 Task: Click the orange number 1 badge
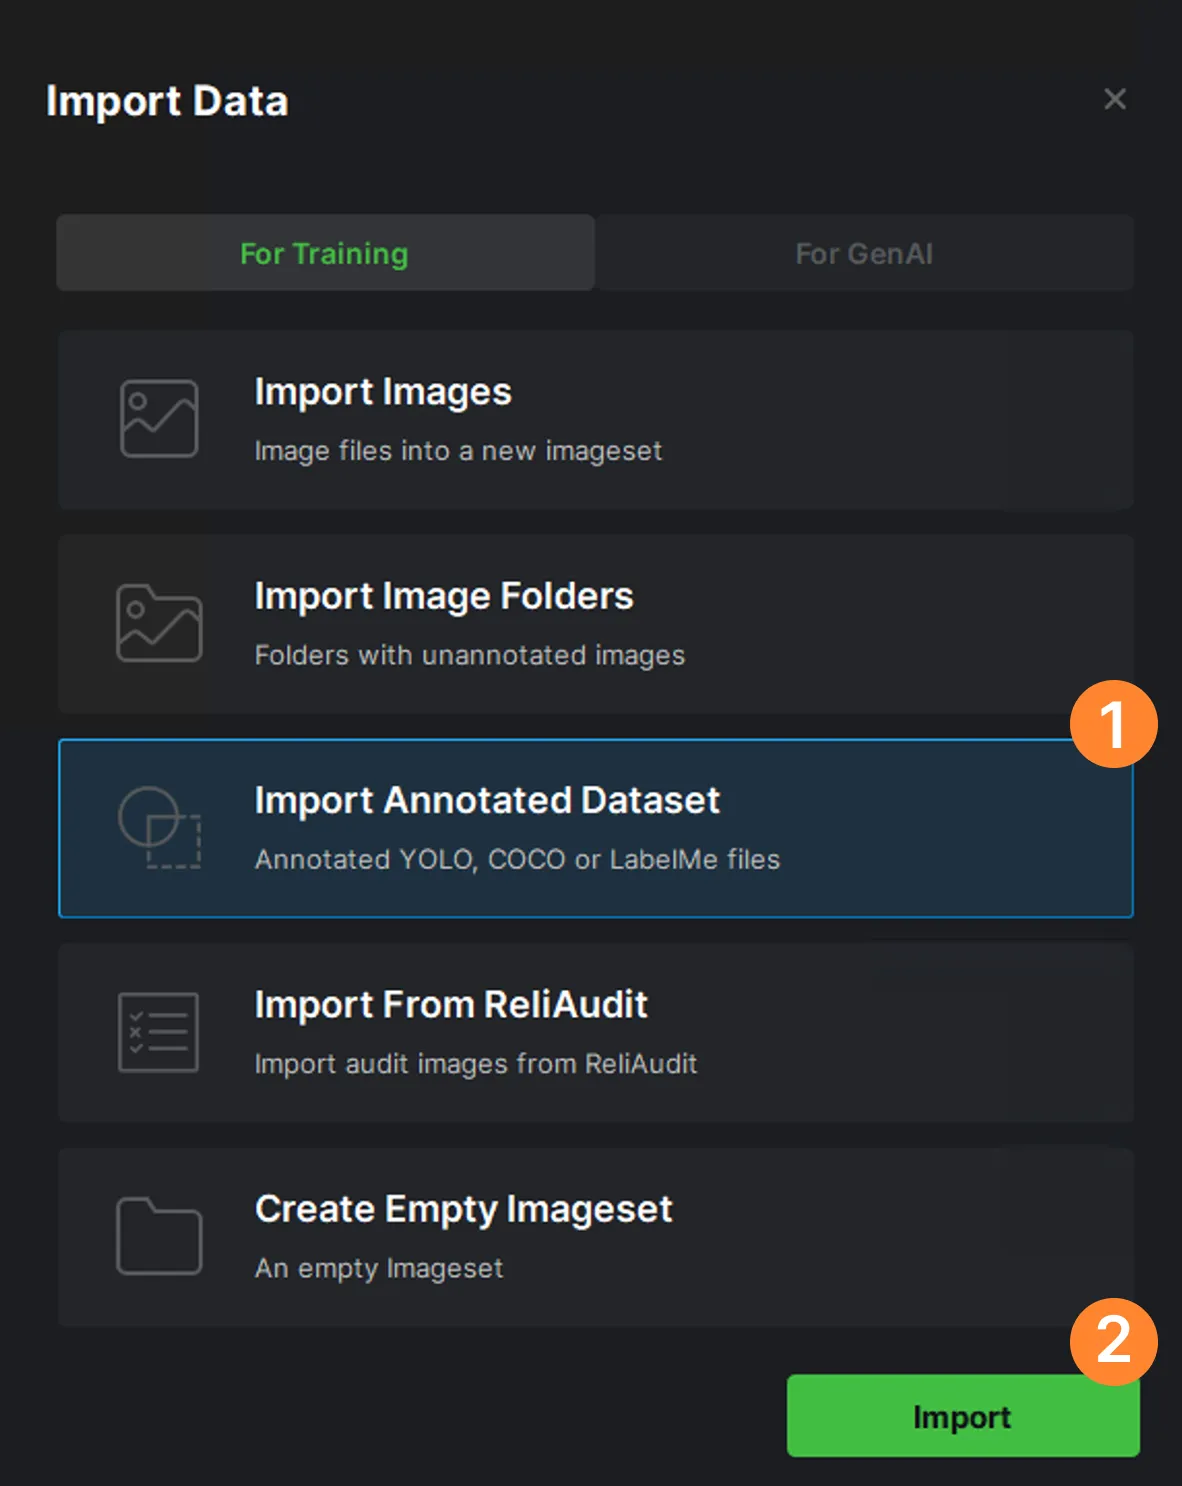[1113, 724]
